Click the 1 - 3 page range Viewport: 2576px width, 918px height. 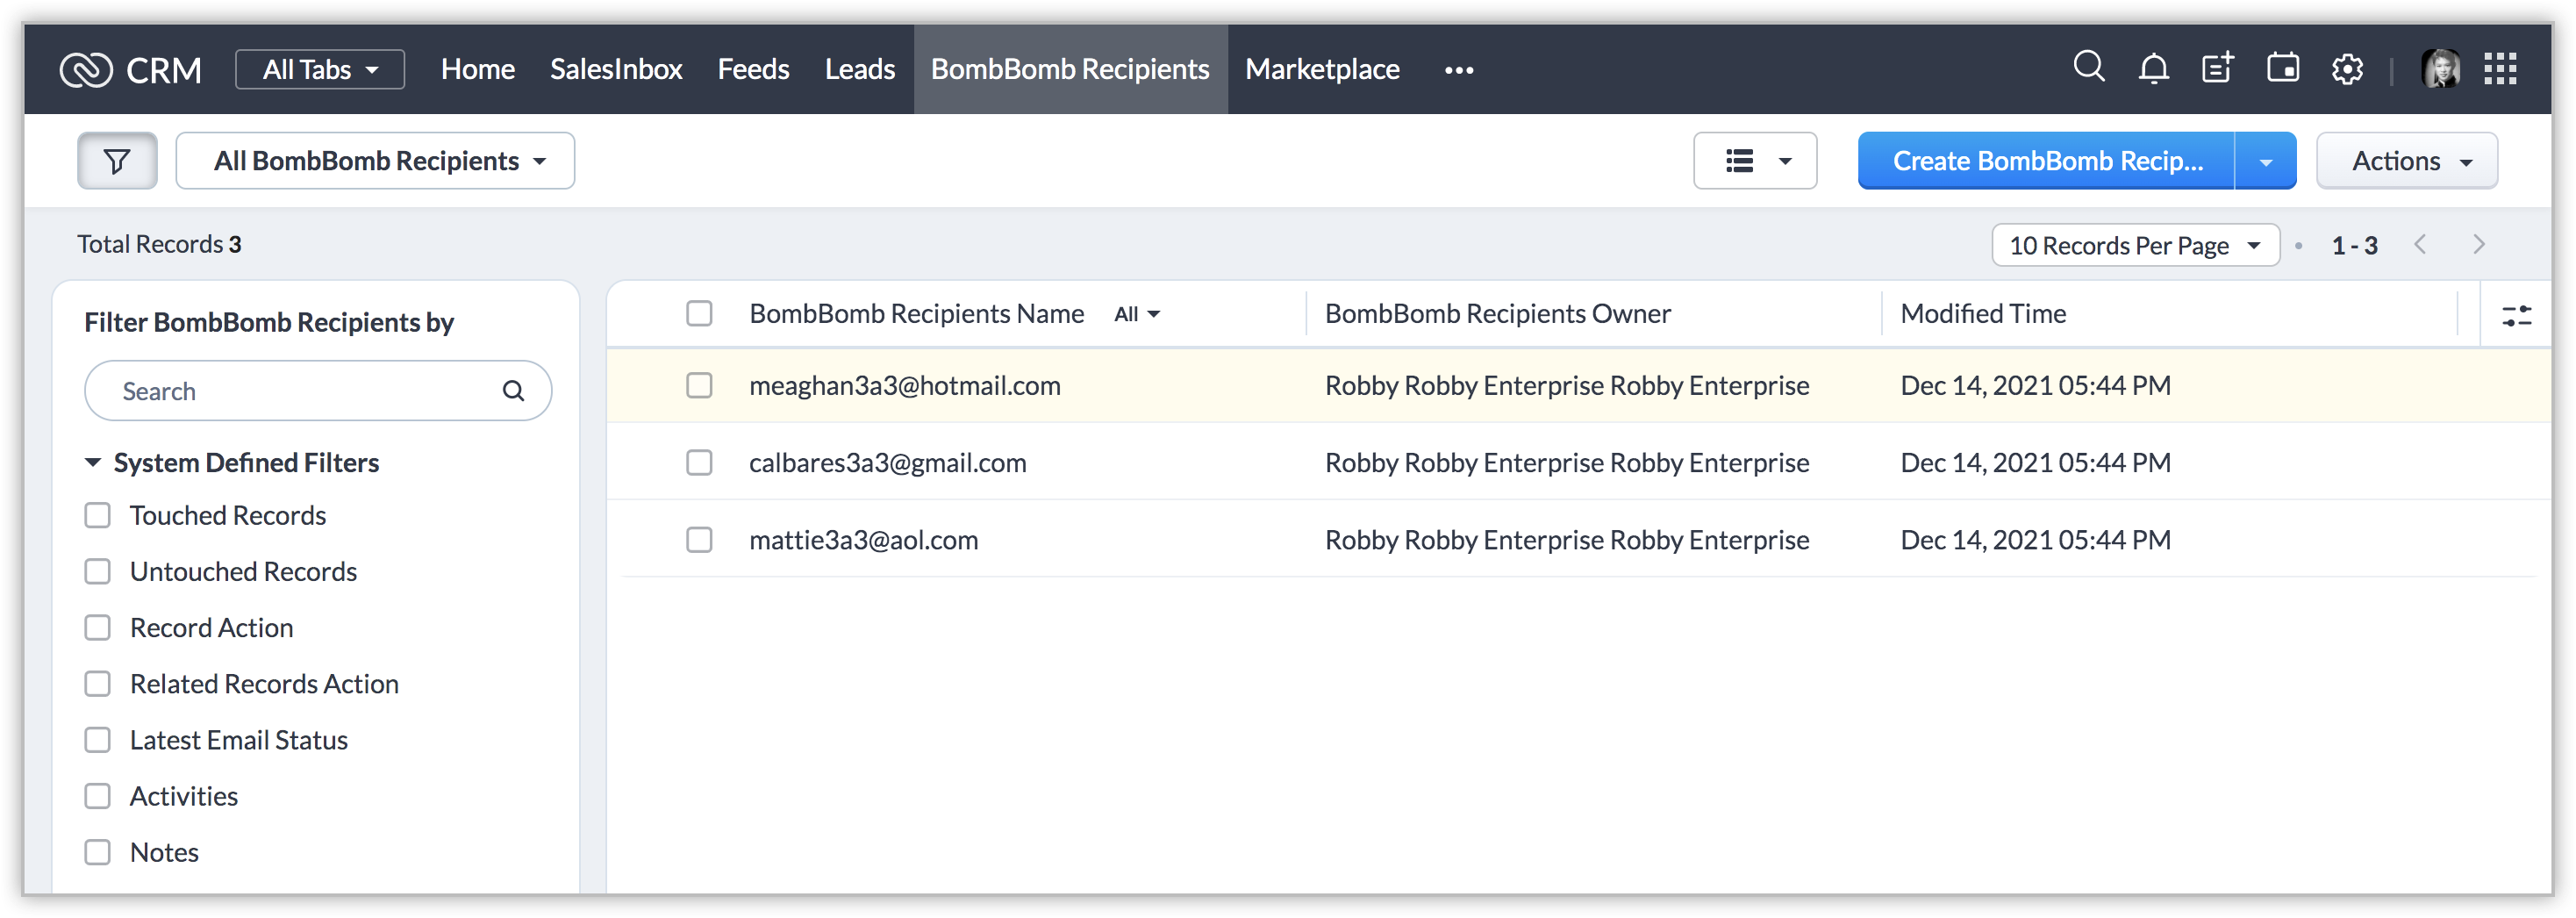(x=2354, y=246)
